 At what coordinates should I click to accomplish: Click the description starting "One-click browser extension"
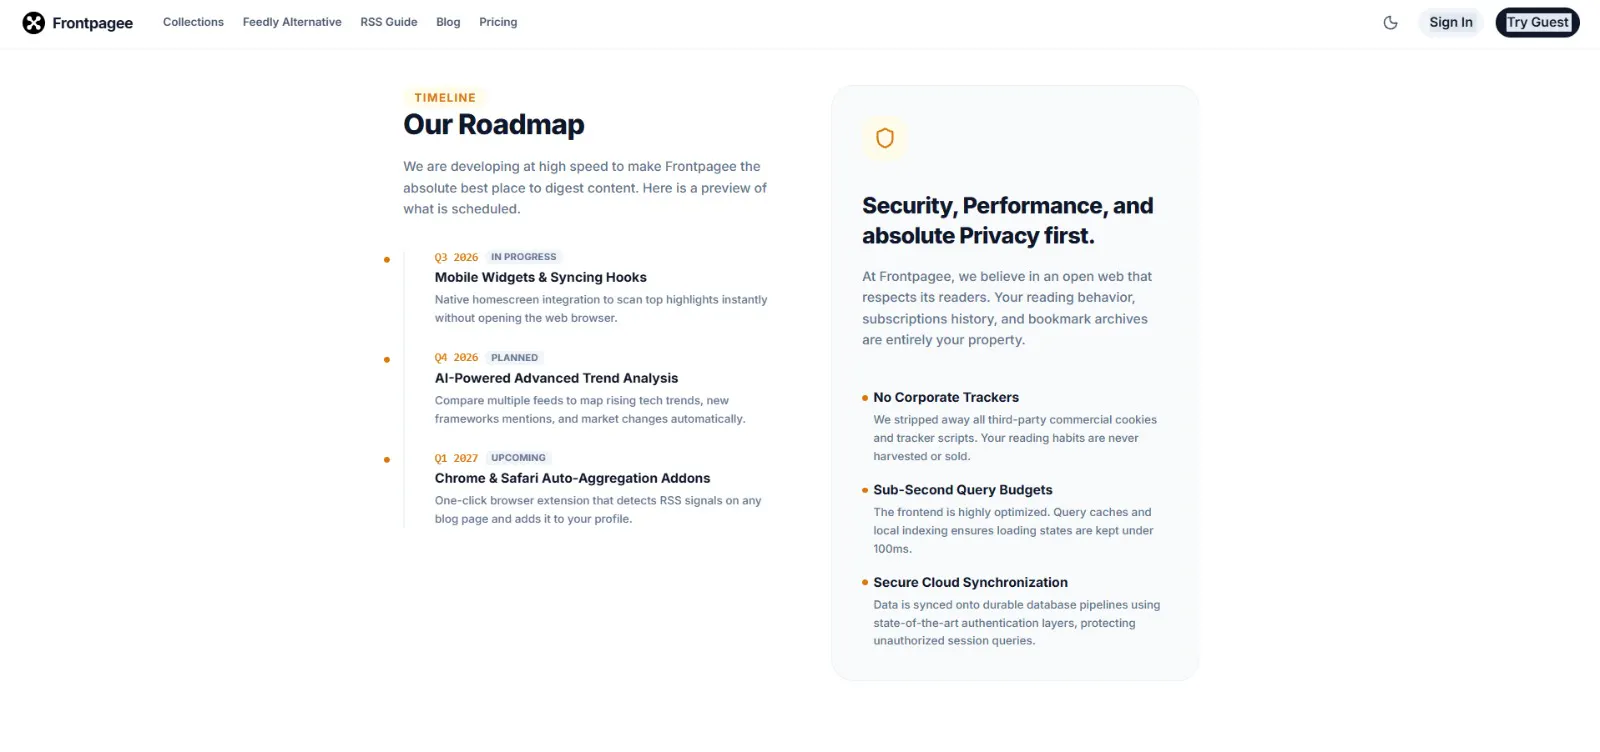tap(598, 510)
